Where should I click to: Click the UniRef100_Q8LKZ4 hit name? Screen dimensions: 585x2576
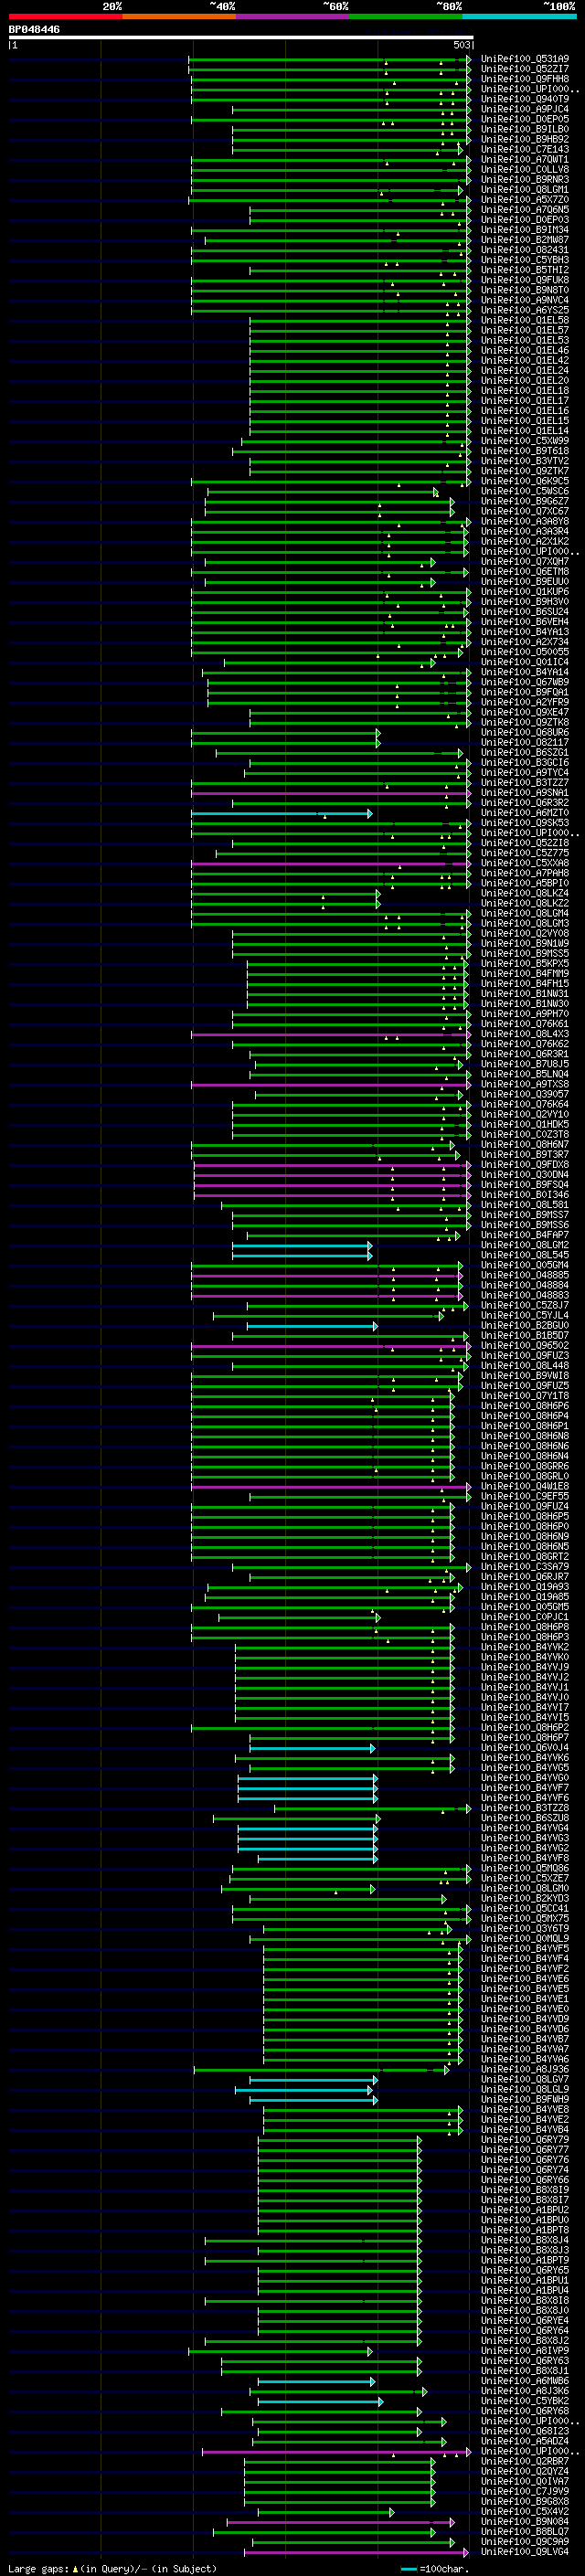pyautogui.click(x=525, y=893)
